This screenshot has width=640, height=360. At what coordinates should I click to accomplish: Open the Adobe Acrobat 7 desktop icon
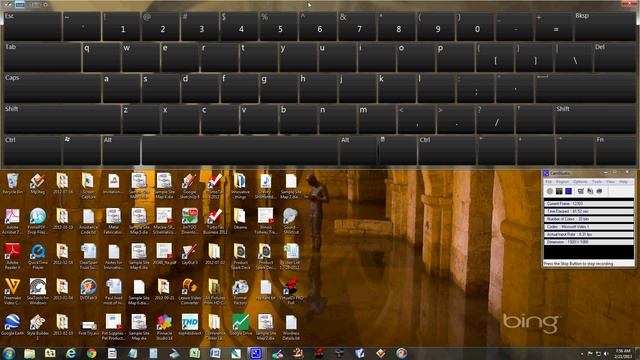tap(13, 221)
